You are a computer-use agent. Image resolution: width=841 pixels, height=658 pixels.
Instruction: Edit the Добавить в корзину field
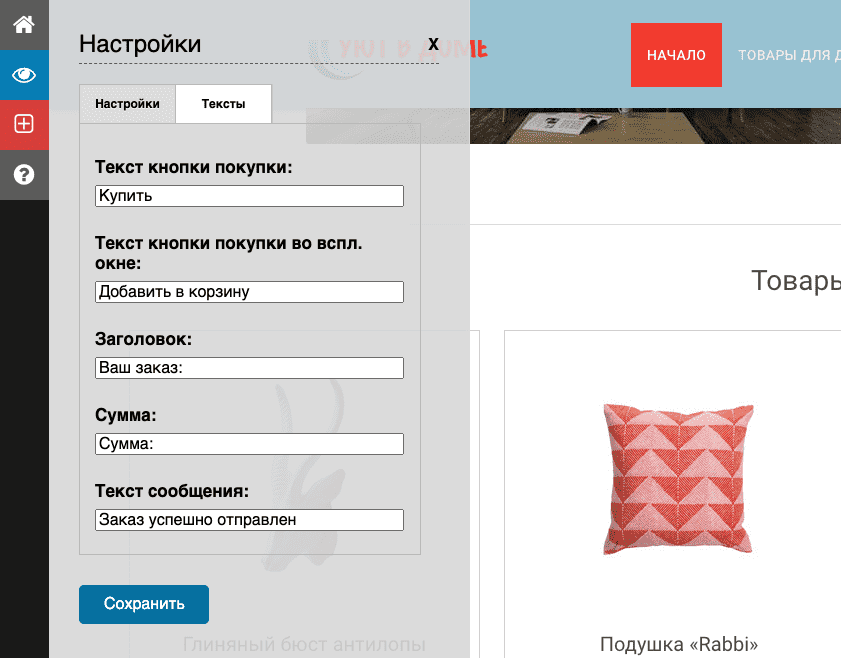coord(249,292)
